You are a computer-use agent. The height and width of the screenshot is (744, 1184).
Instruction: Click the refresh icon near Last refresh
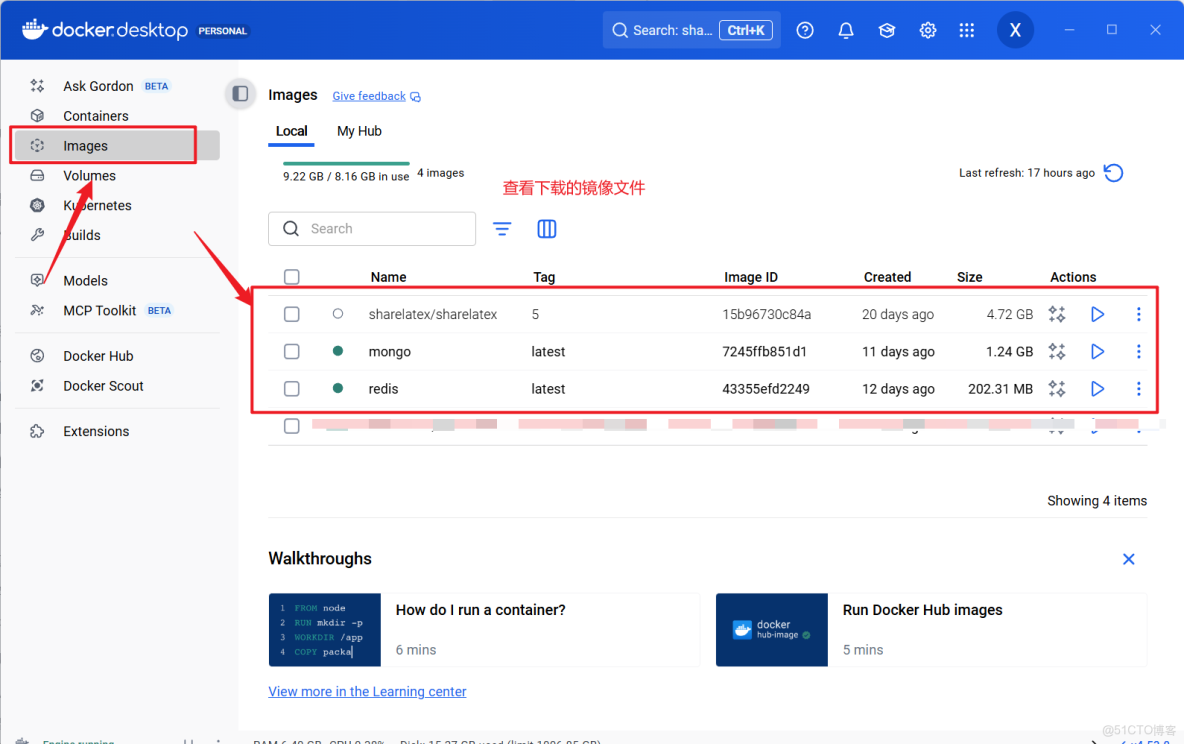coord(1113,172)
